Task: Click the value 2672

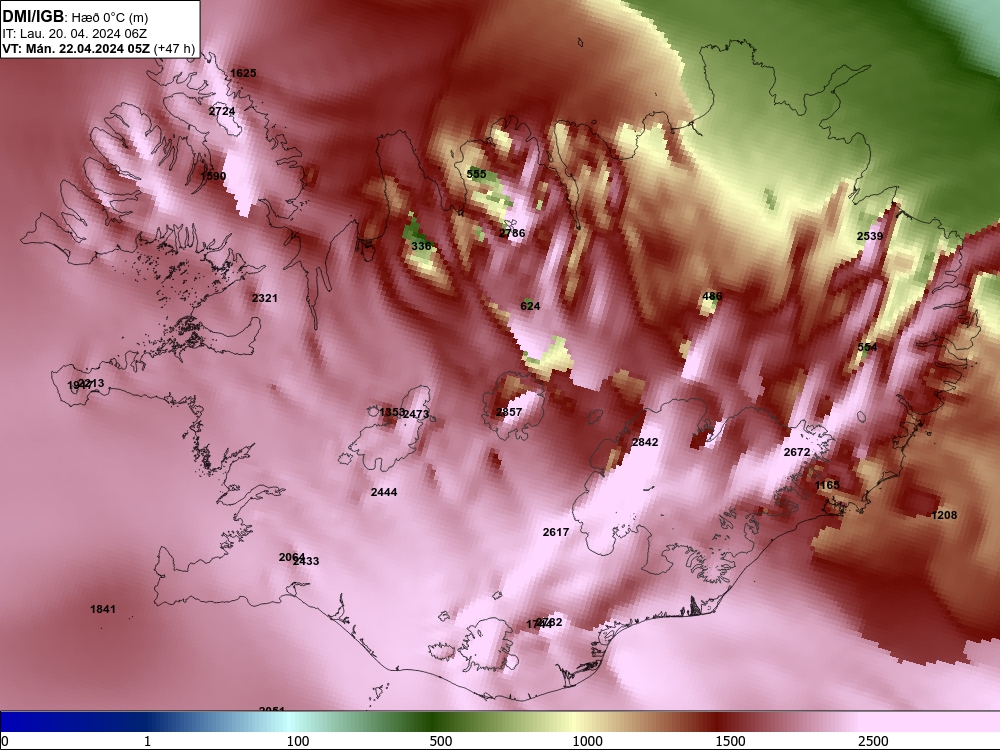Action: coord(797,452)
